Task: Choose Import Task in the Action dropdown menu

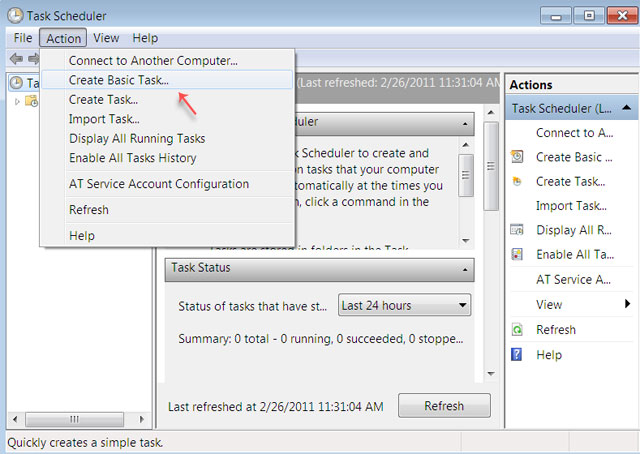Action: (167, 119)
